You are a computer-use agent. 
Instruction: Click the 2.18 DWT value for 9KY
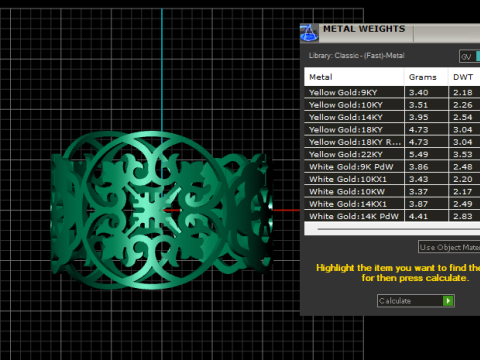[x=463, y=92]
